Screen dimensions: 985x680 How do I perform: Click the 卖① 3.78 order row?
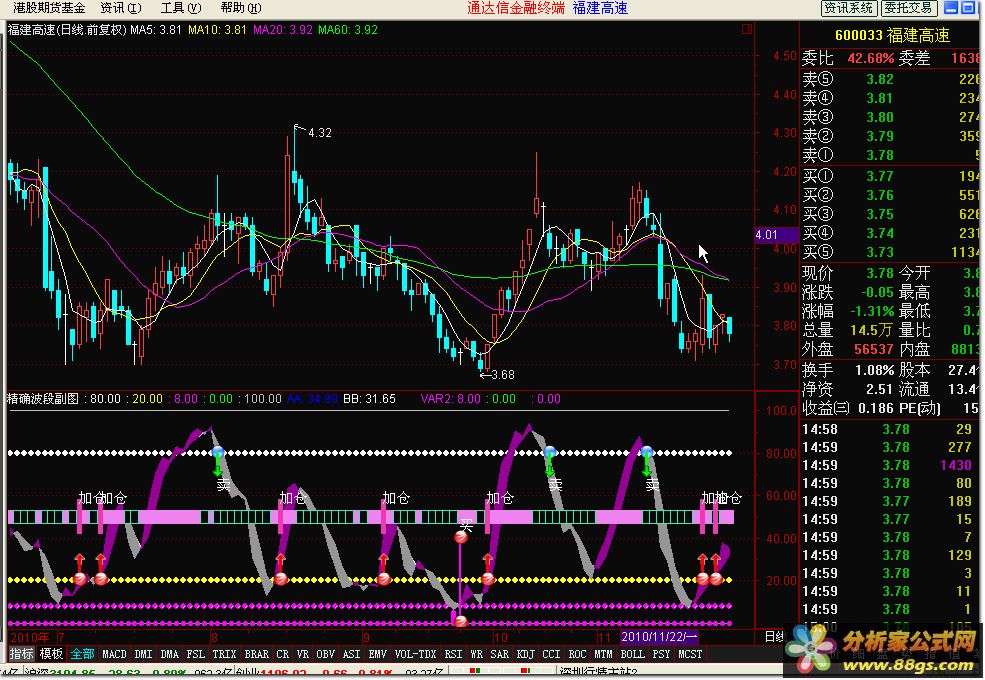click(x=890, y=155)
